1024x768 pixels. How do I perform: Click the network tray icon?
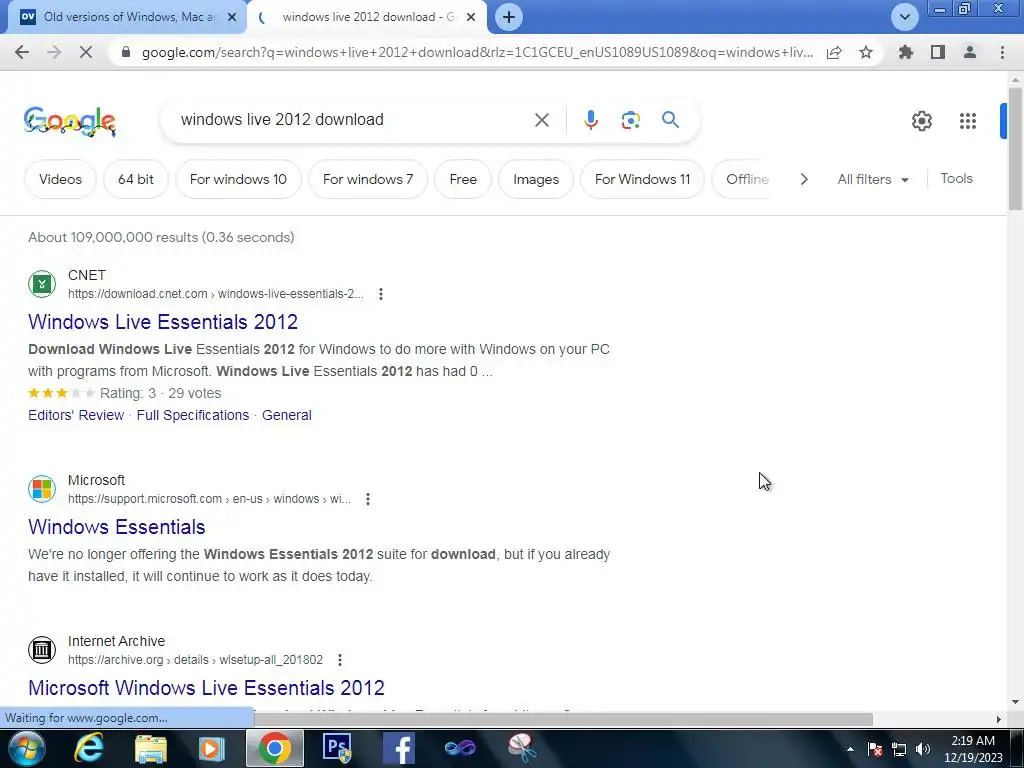899,749
